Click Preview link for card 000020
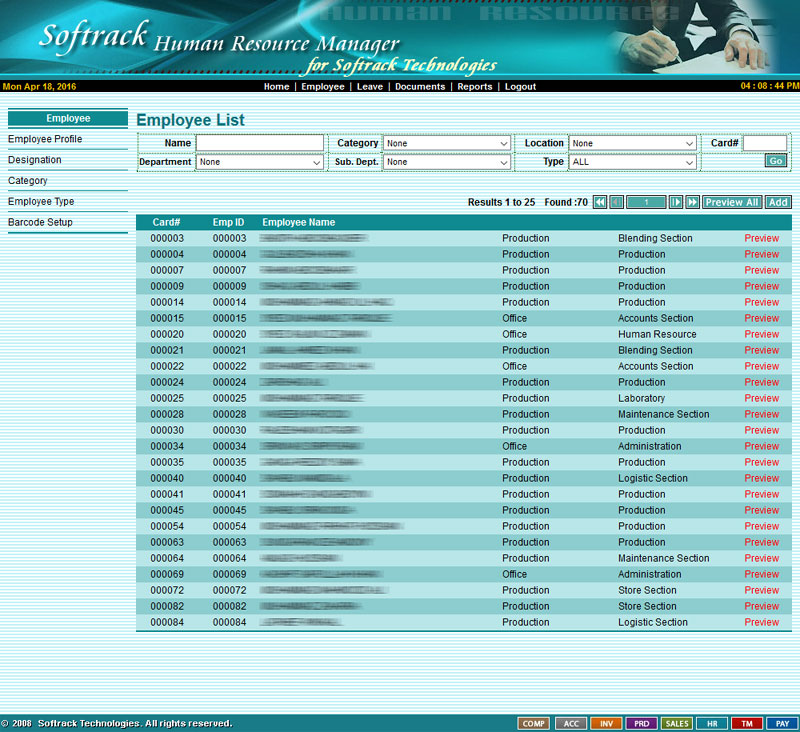This screenshot has width=800, height=732. coord(761,334)
